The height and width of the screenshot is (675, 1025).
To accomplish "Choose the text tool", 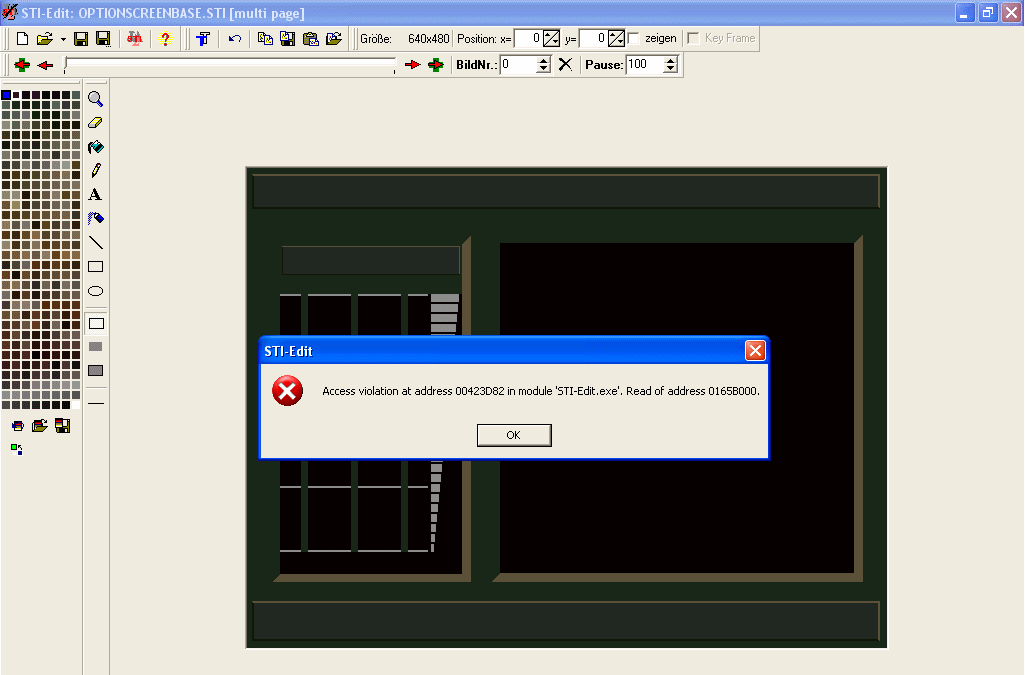I will click(96, 195).
